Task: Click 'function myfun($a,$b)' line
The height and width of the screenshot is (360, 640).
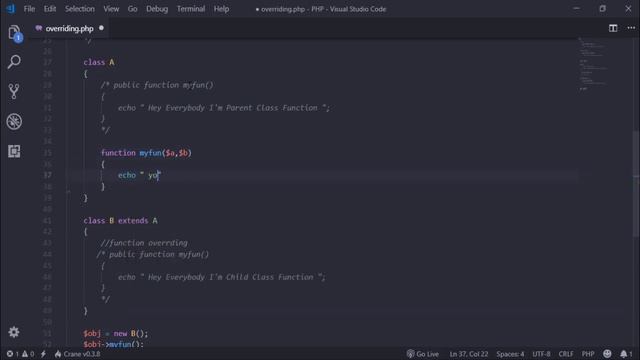Action: pyautogui.click(x=146, y=153)
